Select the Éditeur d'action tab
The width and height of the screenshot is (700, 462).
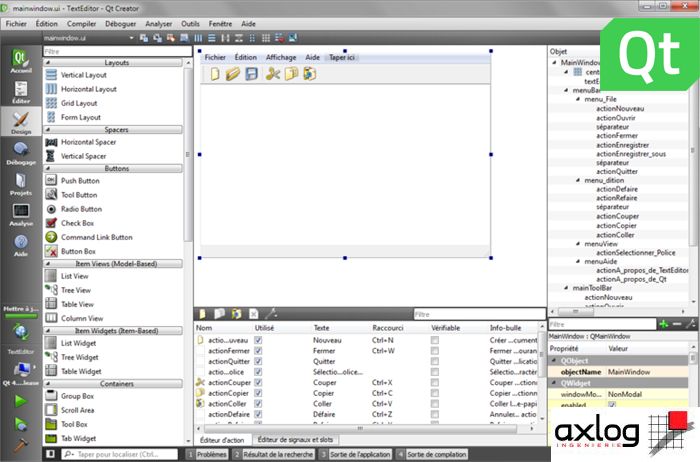[x=222, y=440]
